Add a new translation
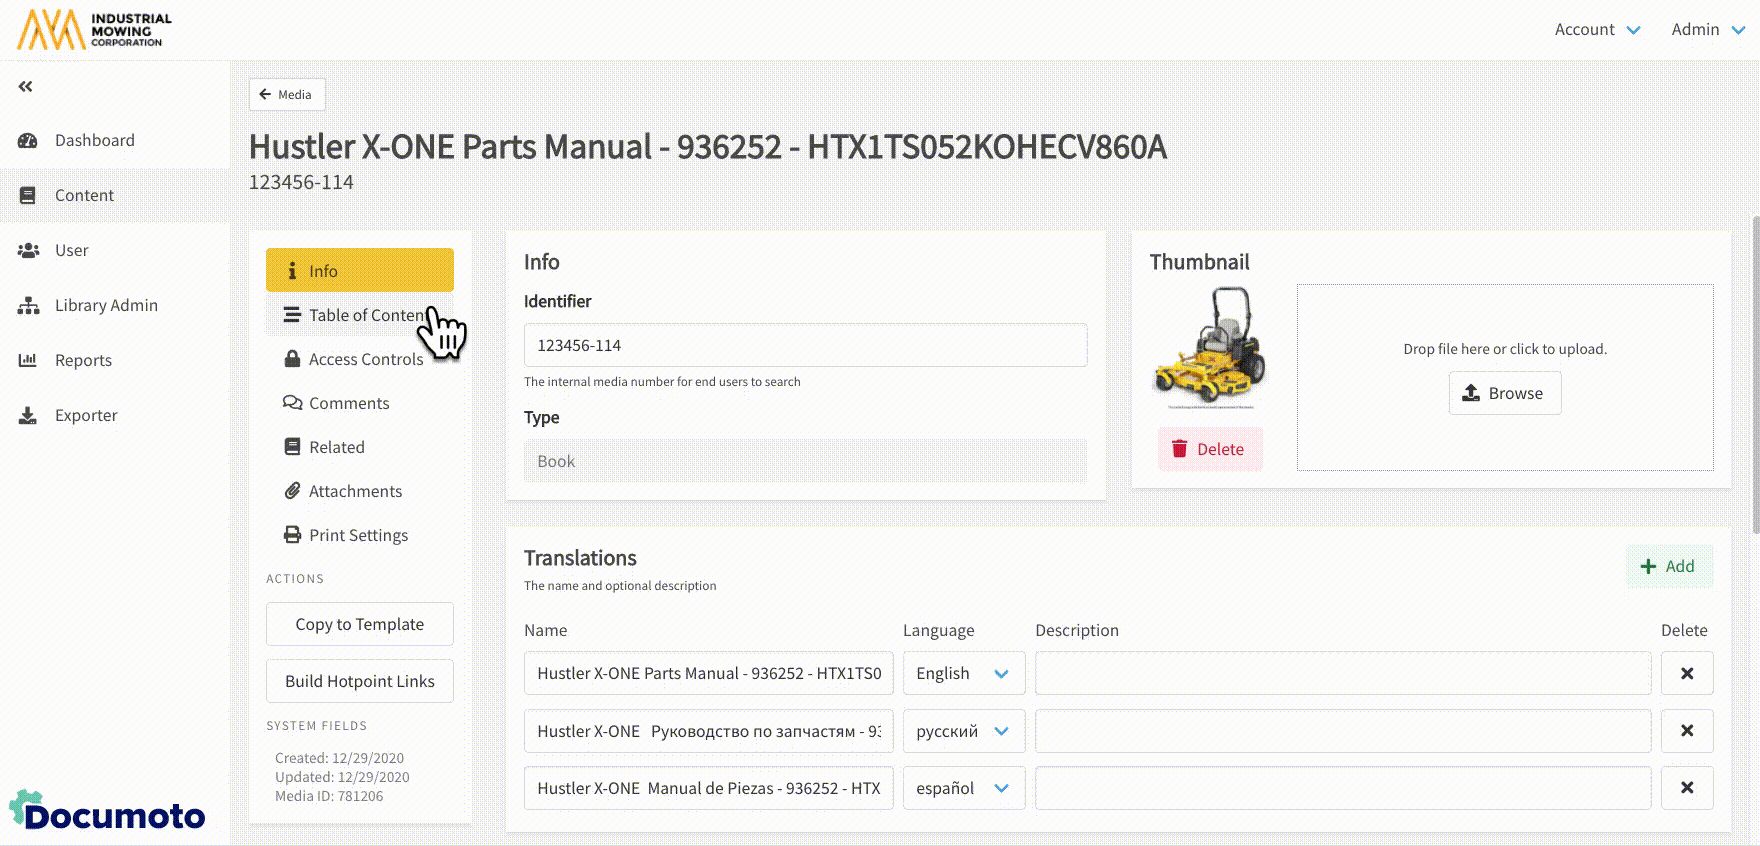 pos(1667,566)
